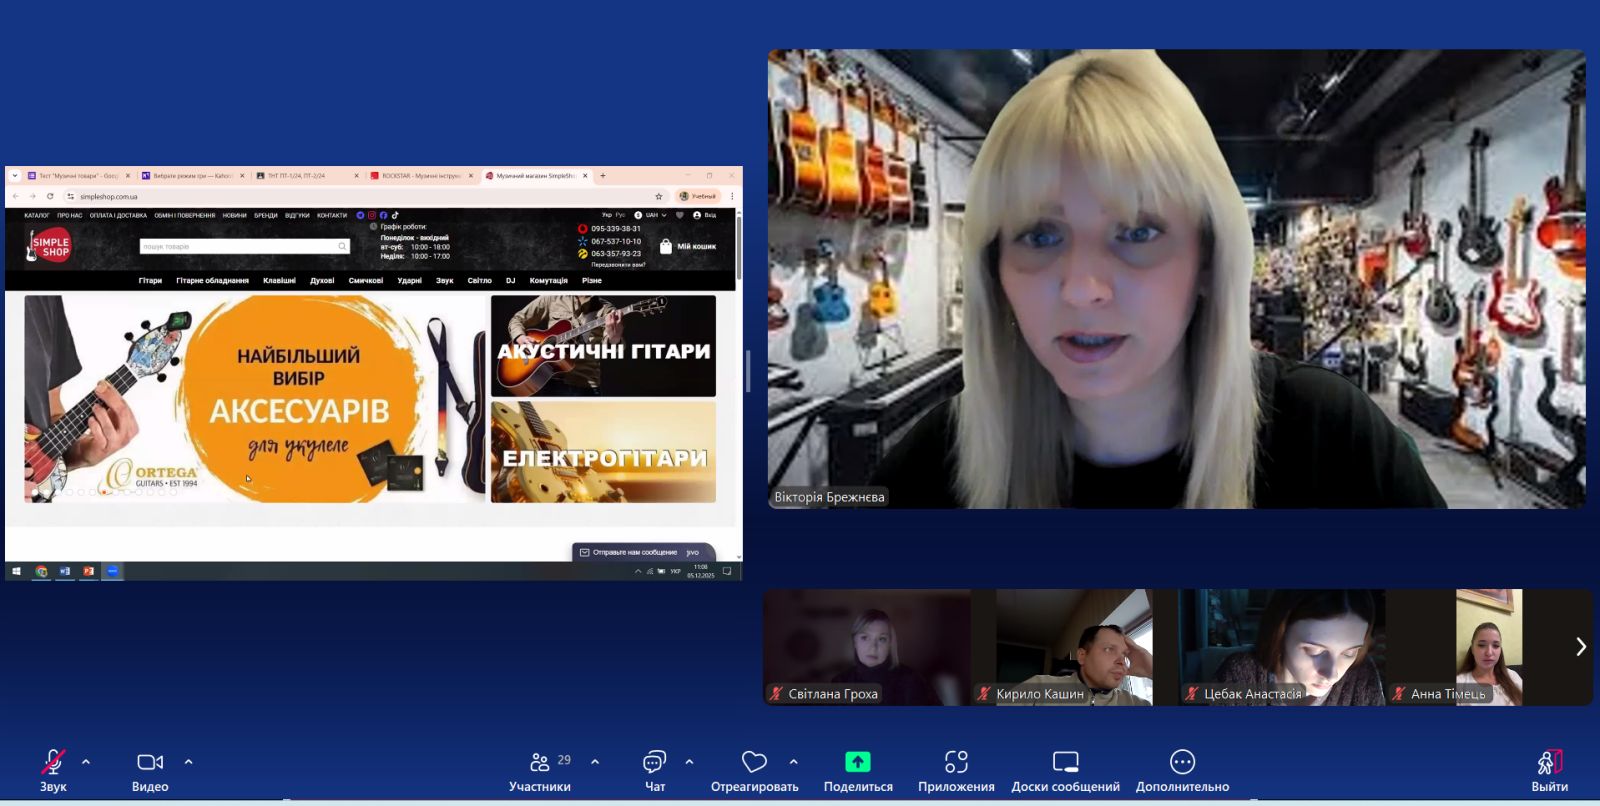Open Доски сообщений whiteboards

[x=1065, y=763]
